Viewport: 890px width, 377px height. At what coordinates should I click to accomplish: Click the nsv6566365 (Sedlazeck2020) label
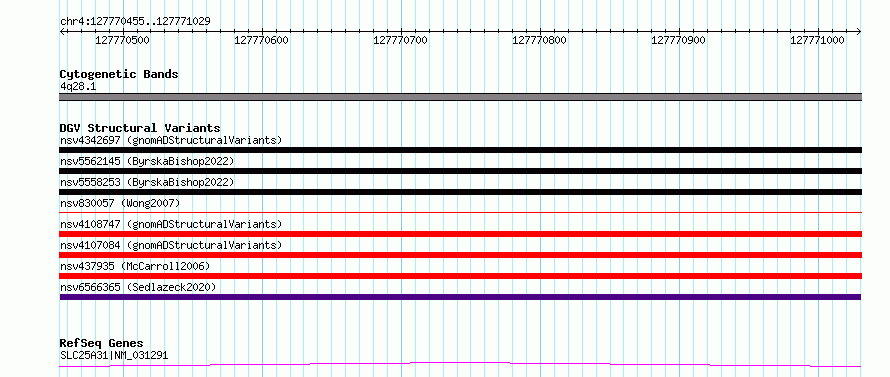coord(138,287)
